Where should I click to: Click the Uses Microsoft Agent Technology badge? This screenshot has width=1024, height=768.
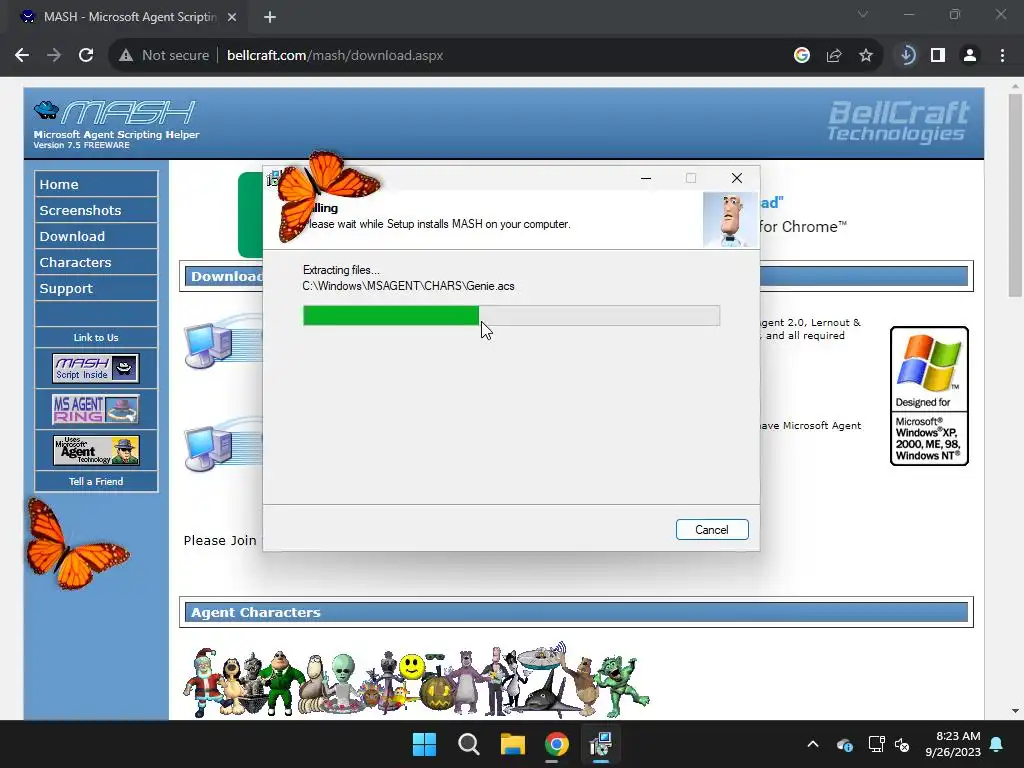coord(96,451)
